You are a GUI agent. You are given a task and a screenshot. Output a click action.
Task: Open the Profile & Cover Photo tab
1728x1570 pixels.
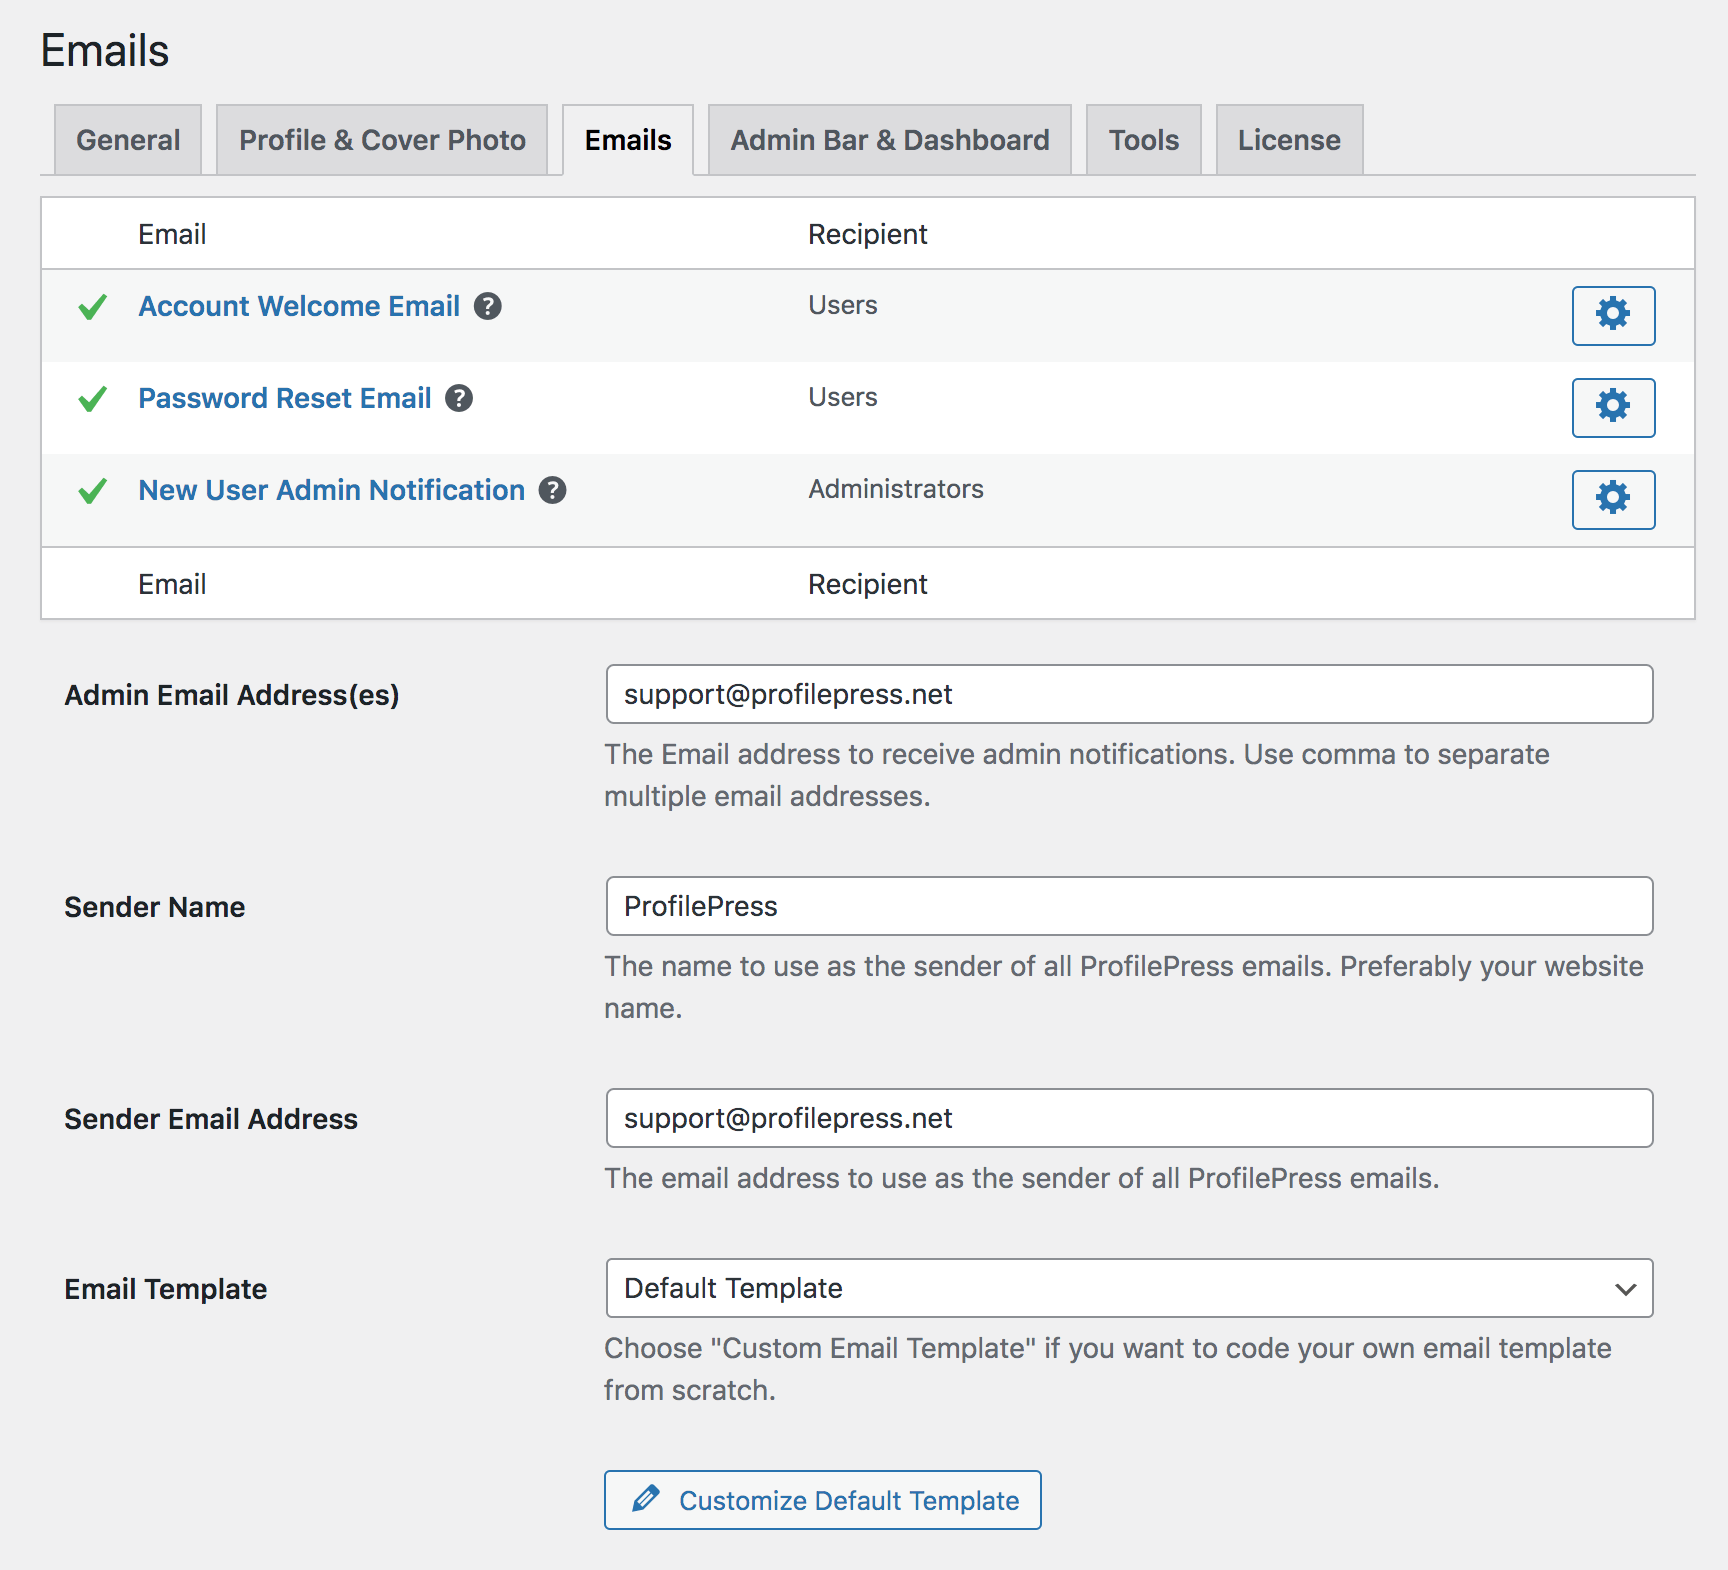[382, 140]
